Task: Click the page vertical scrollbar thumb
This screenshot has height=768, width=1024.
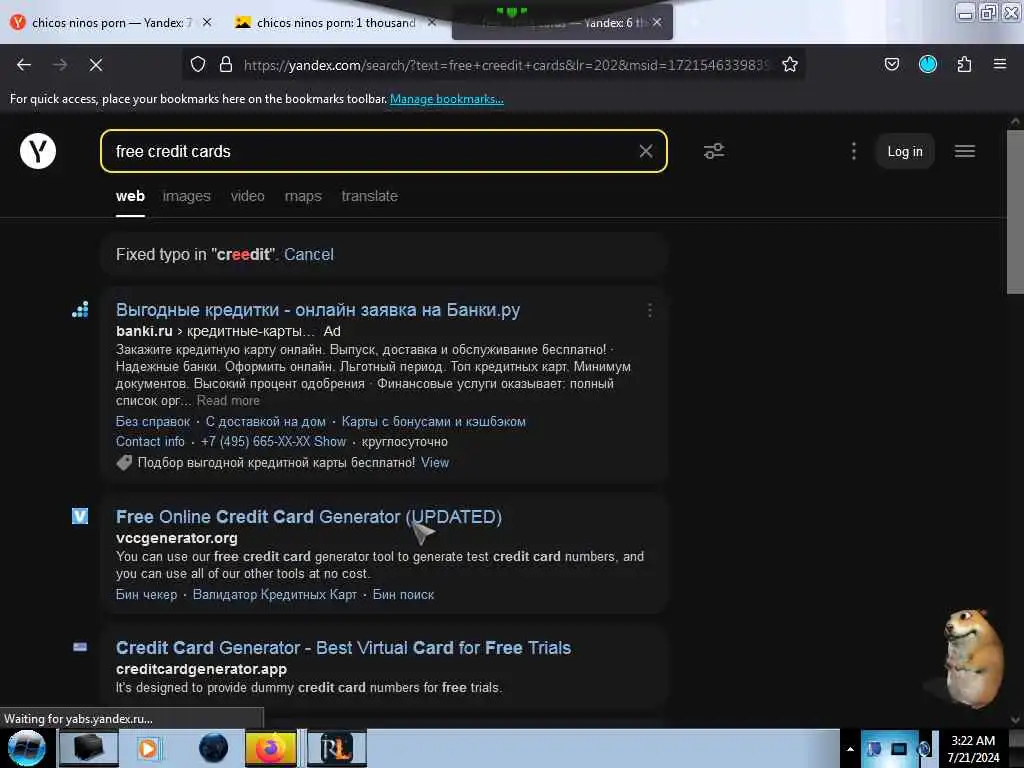Action: tap(1015, 212)
